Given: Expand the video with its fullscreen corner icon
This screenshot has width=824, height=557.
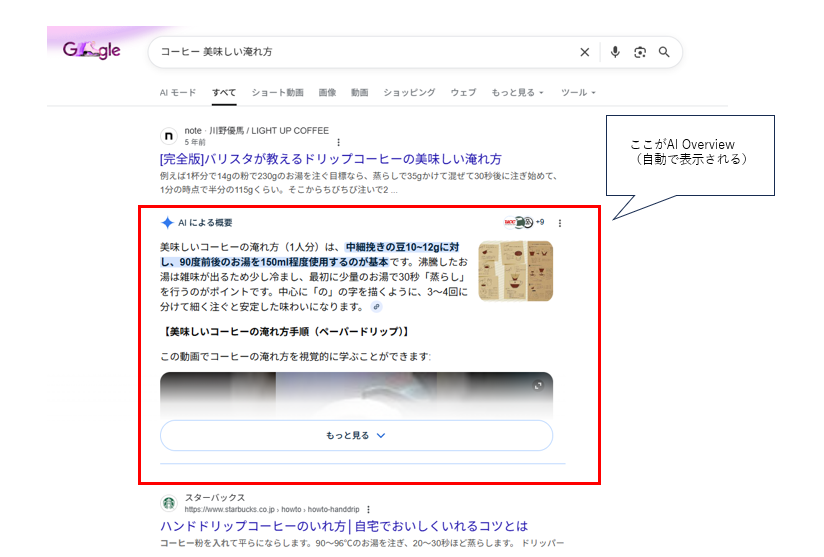Looking at the screenshot, I should (x=538, y=386).
